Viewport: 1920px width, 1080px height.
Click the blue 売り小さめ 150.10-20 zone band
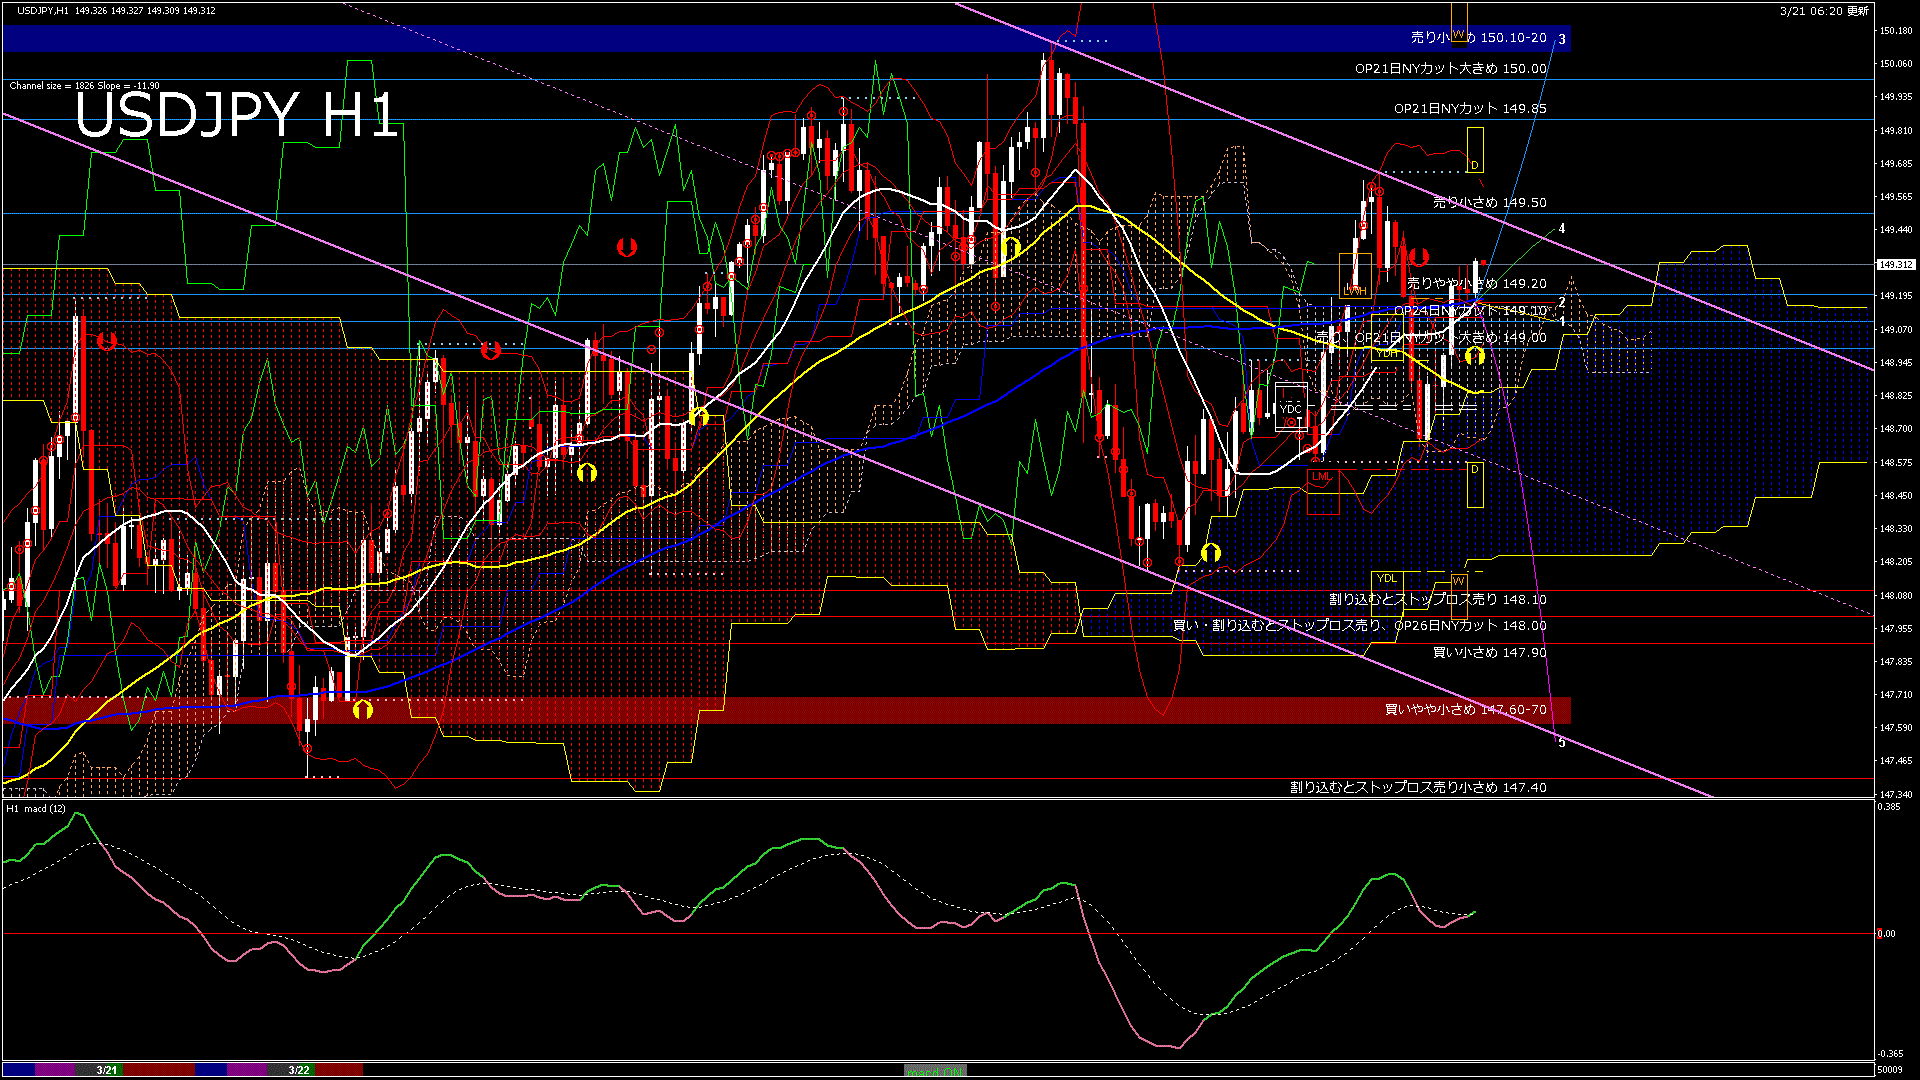tap(700, 38)
